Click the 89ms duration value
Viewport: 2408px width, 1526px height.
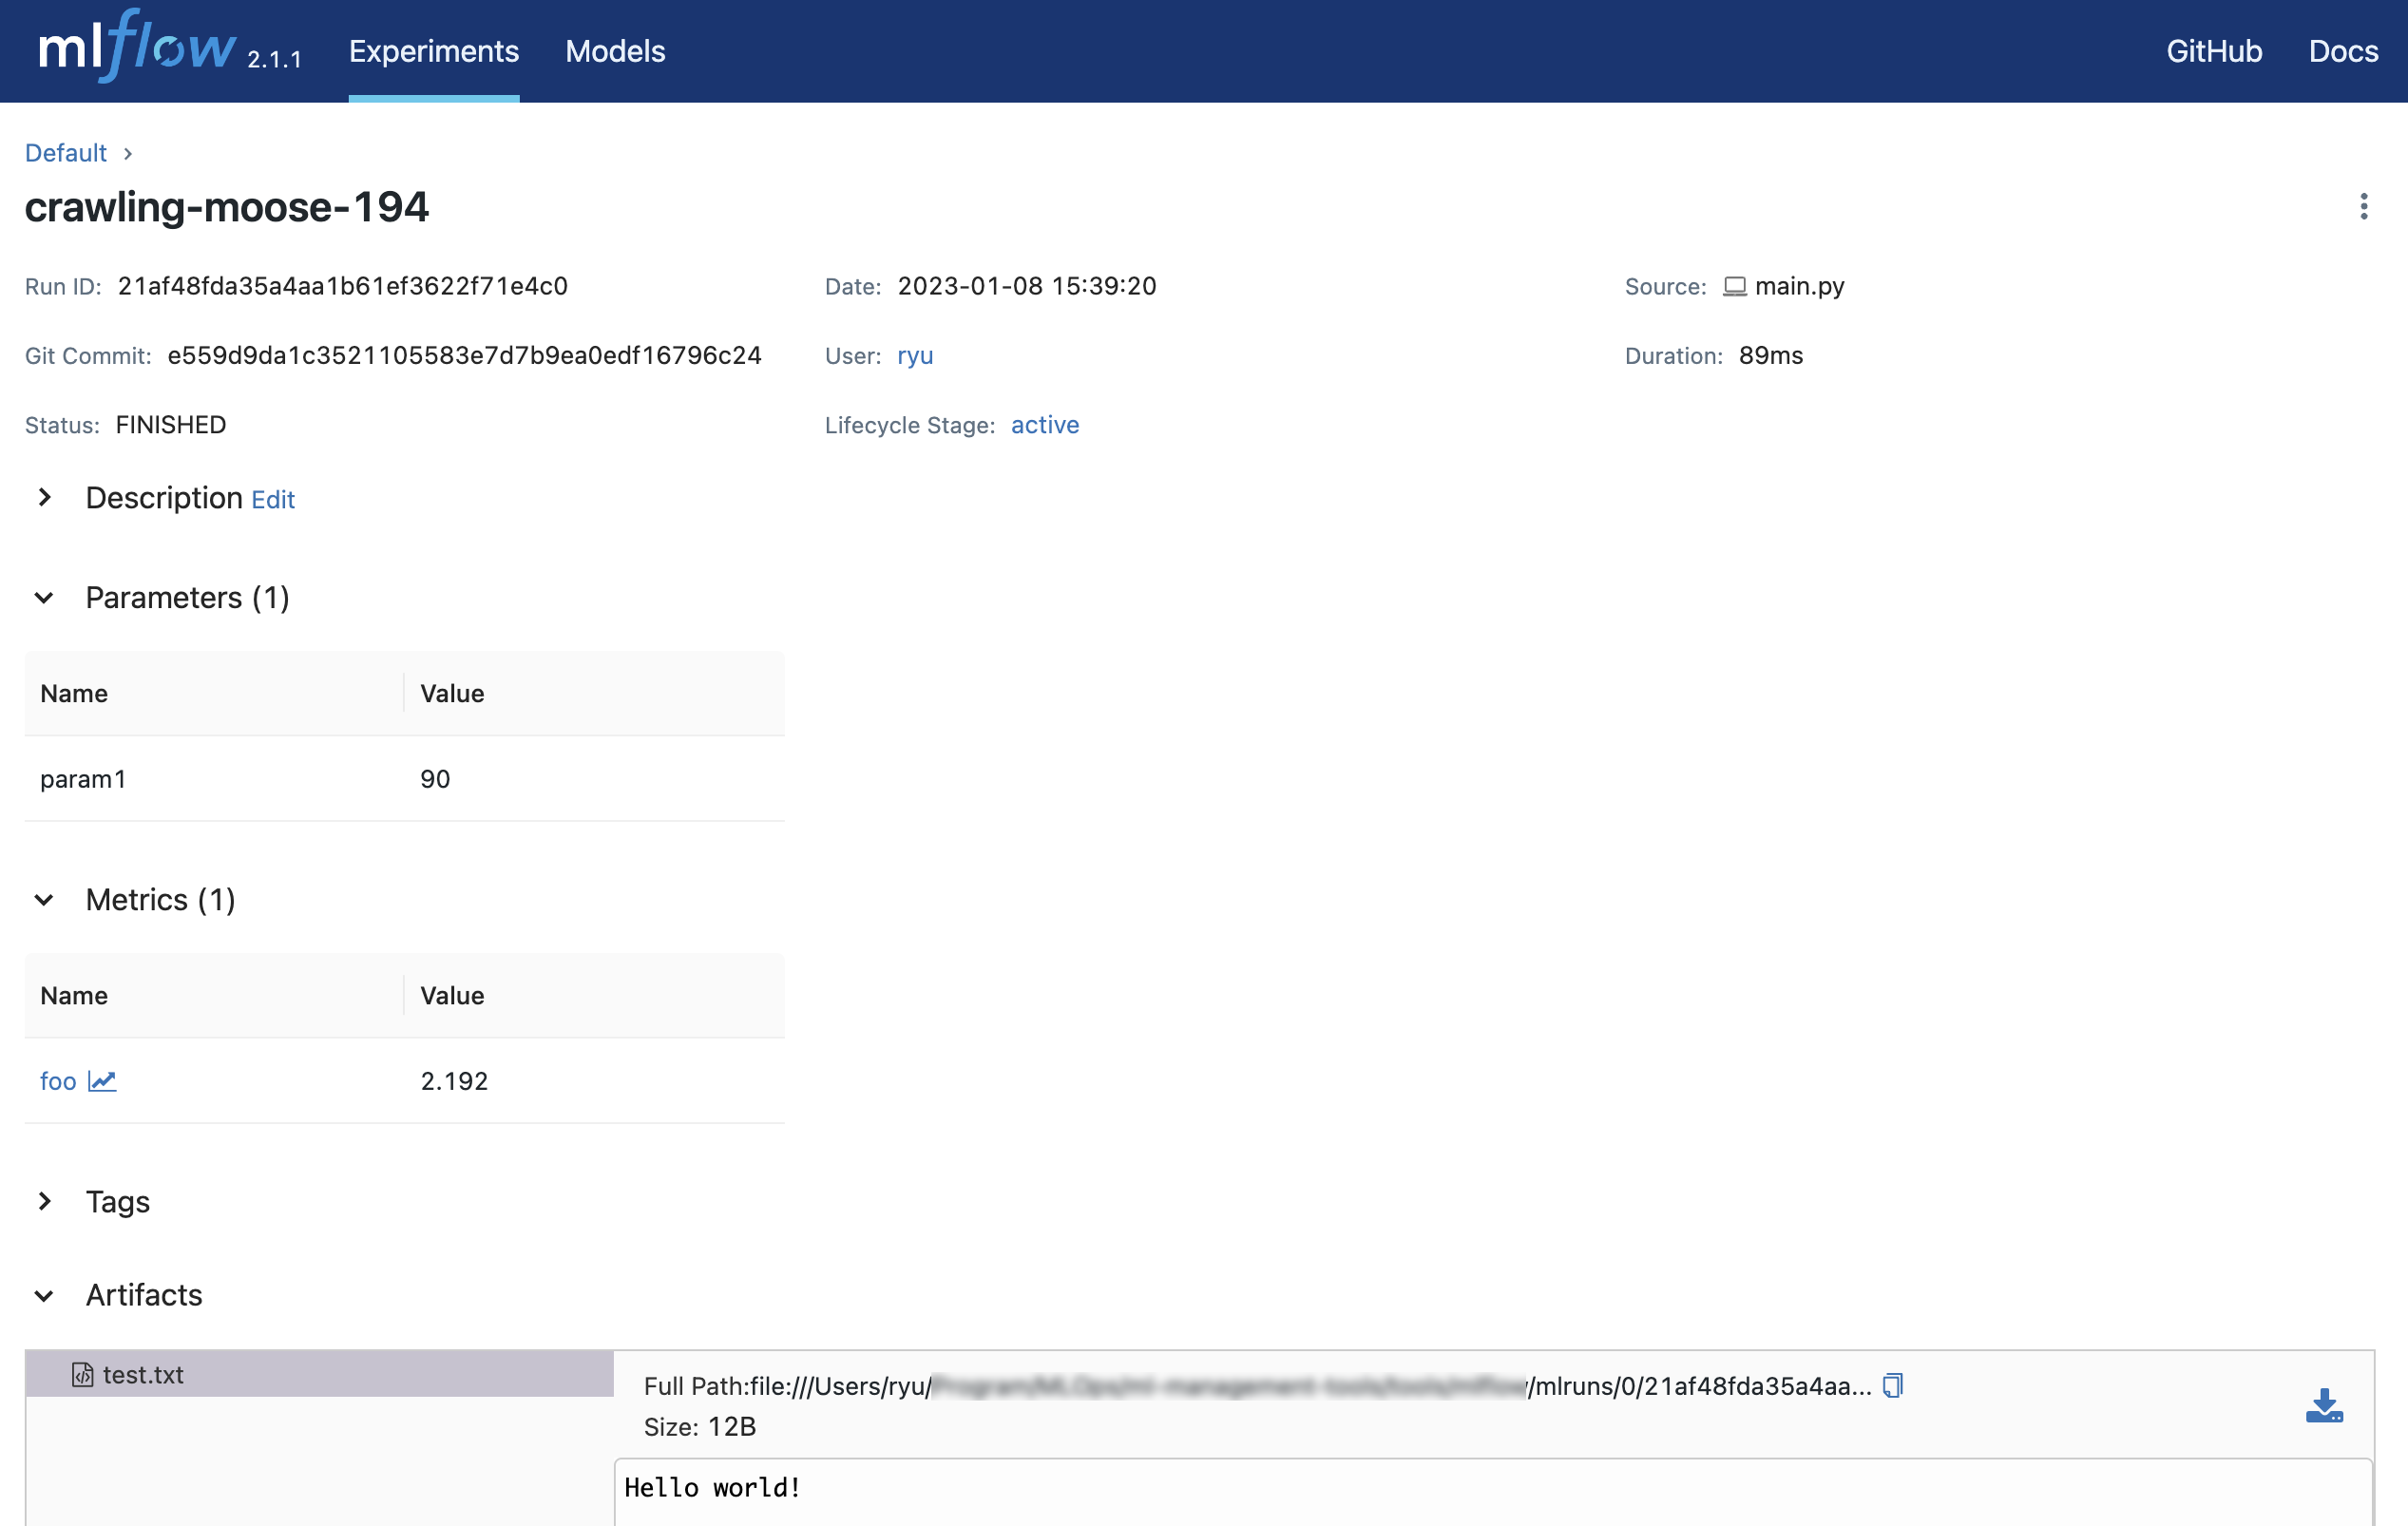(1771, 355)
